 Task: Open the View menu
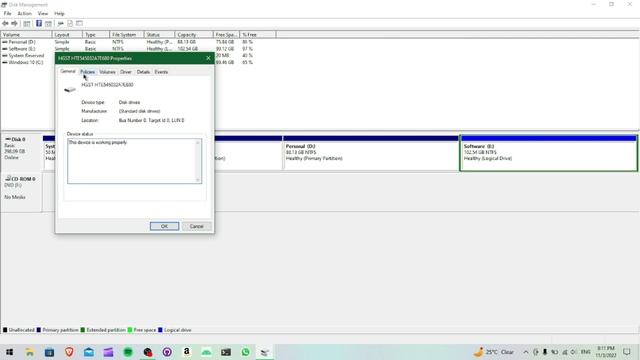(x=43, y=13)
